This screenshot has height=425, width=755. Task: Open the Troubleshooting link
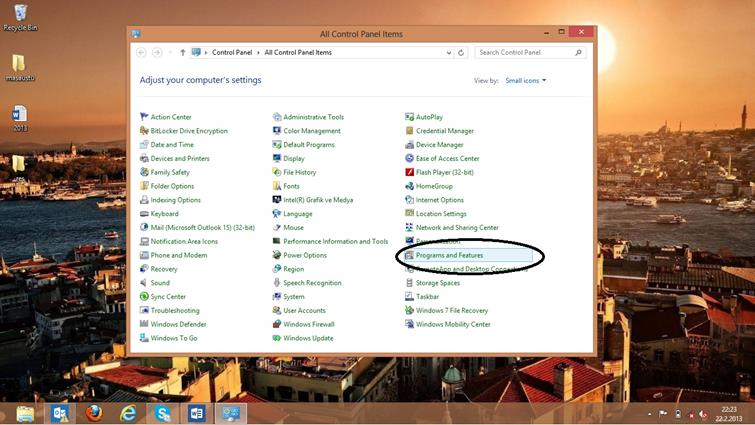[175, 310]
